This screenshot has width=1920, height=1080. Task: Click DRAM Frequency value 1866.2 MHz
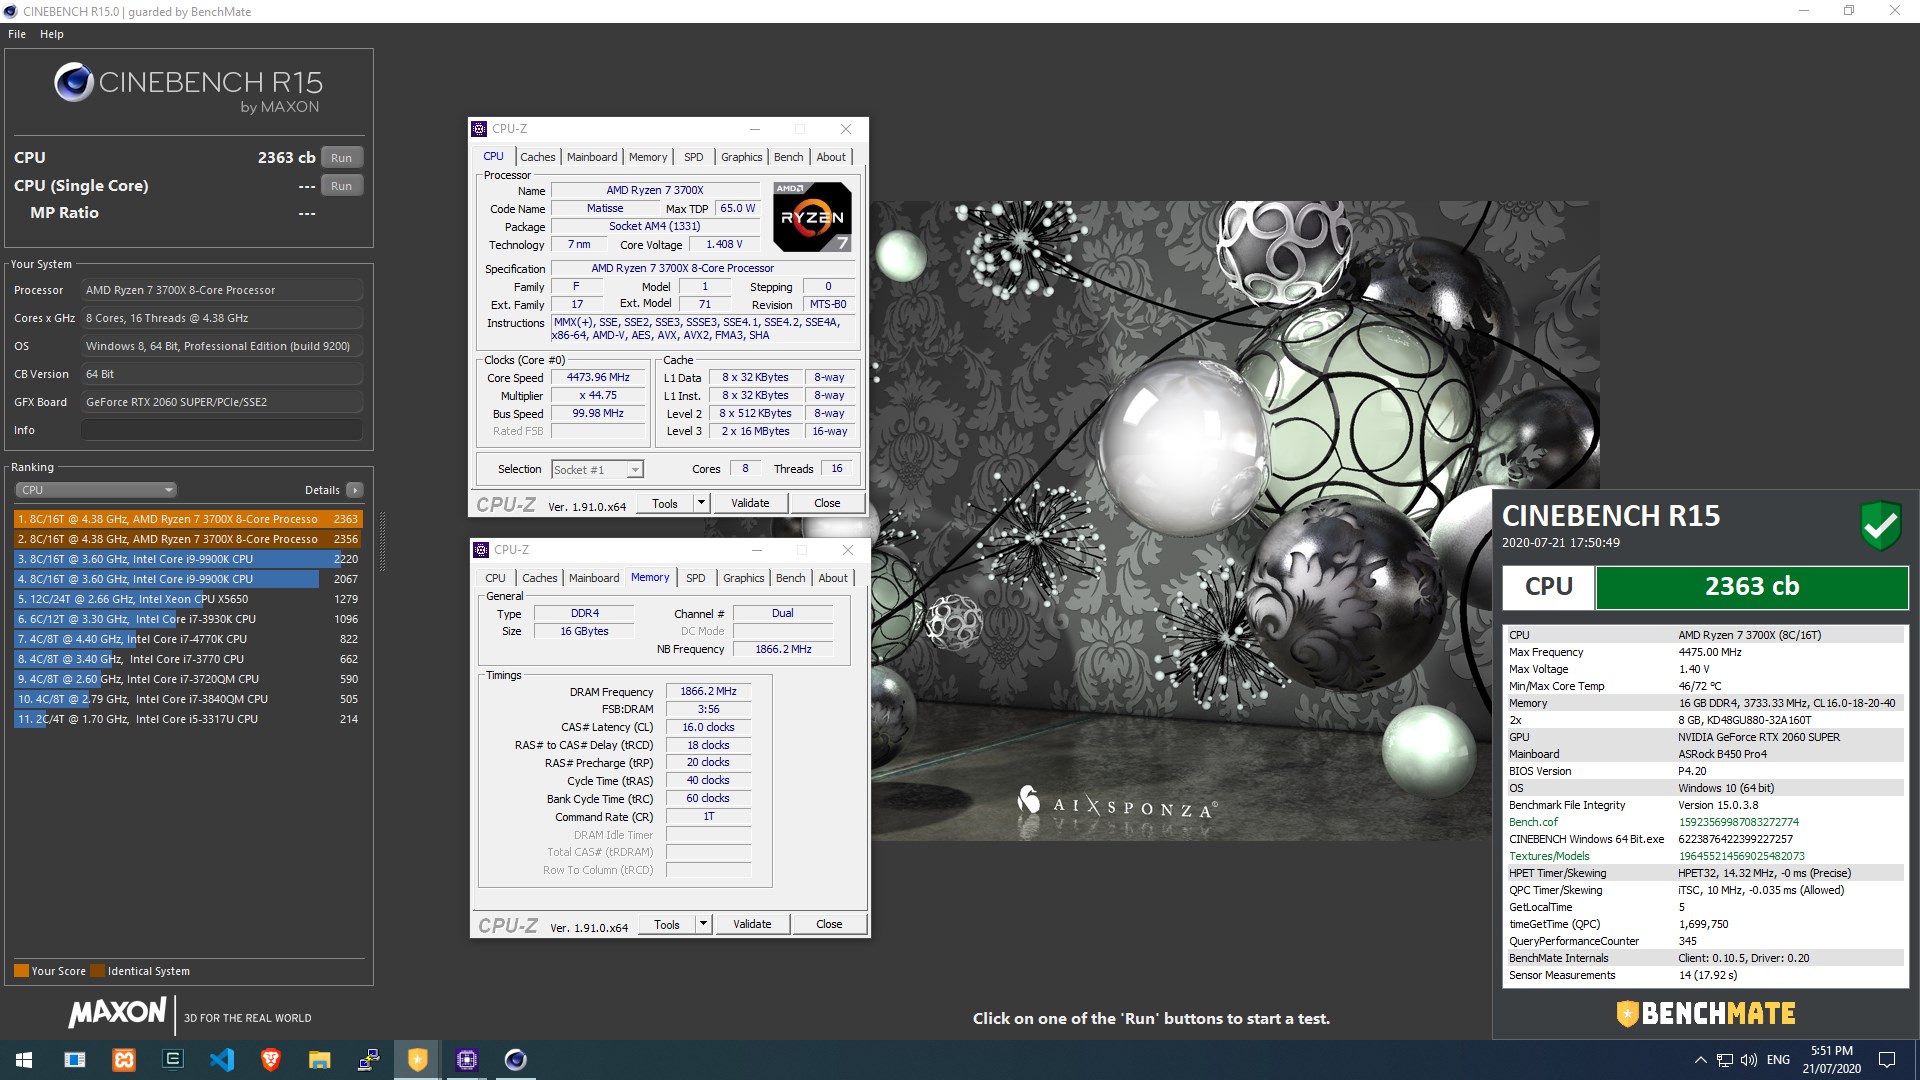point(708,691)
